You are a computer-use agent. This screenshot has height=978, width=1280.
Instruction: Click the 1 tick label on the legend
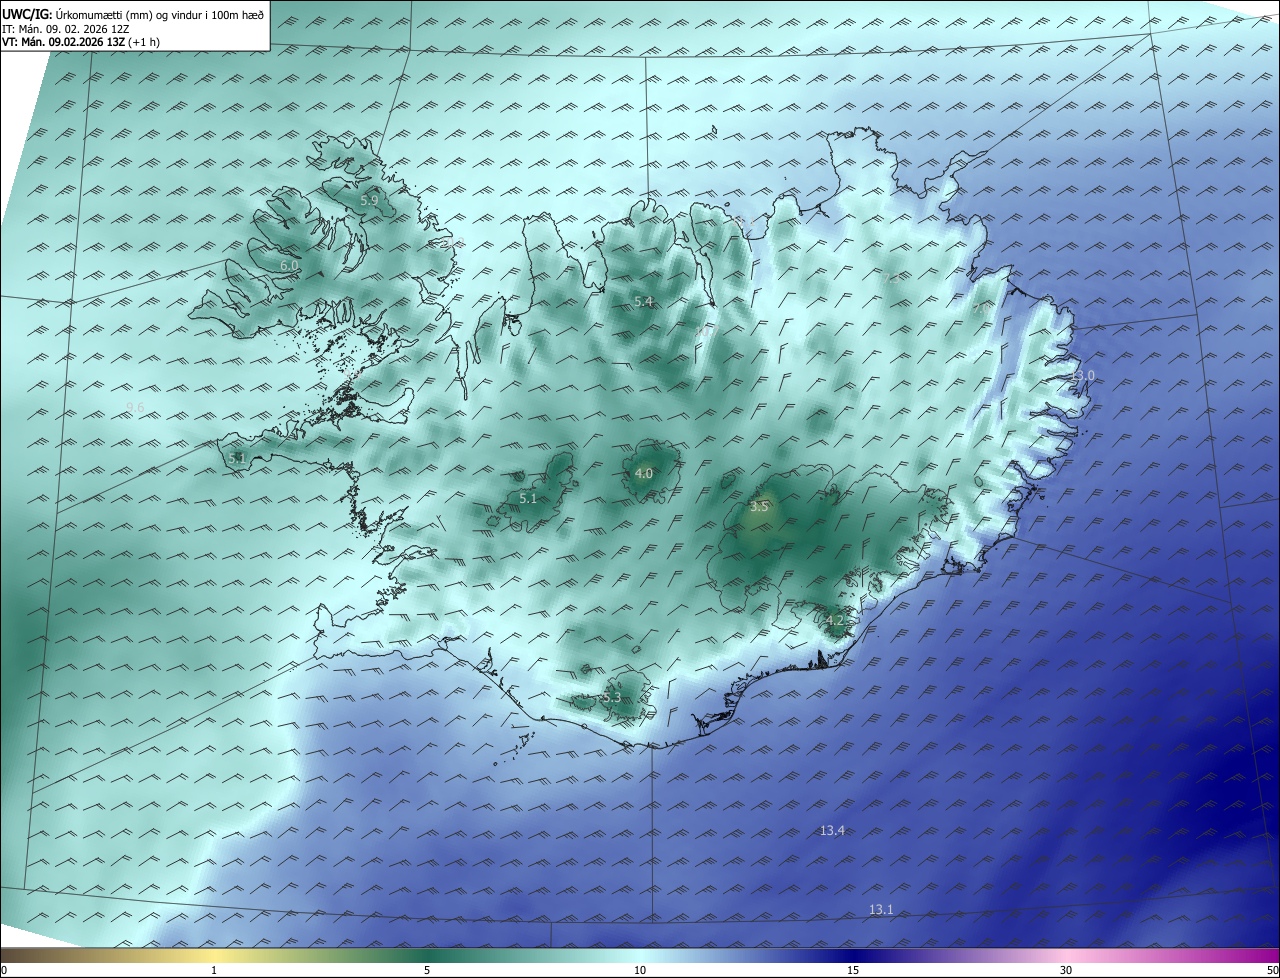tap(214, 970)
